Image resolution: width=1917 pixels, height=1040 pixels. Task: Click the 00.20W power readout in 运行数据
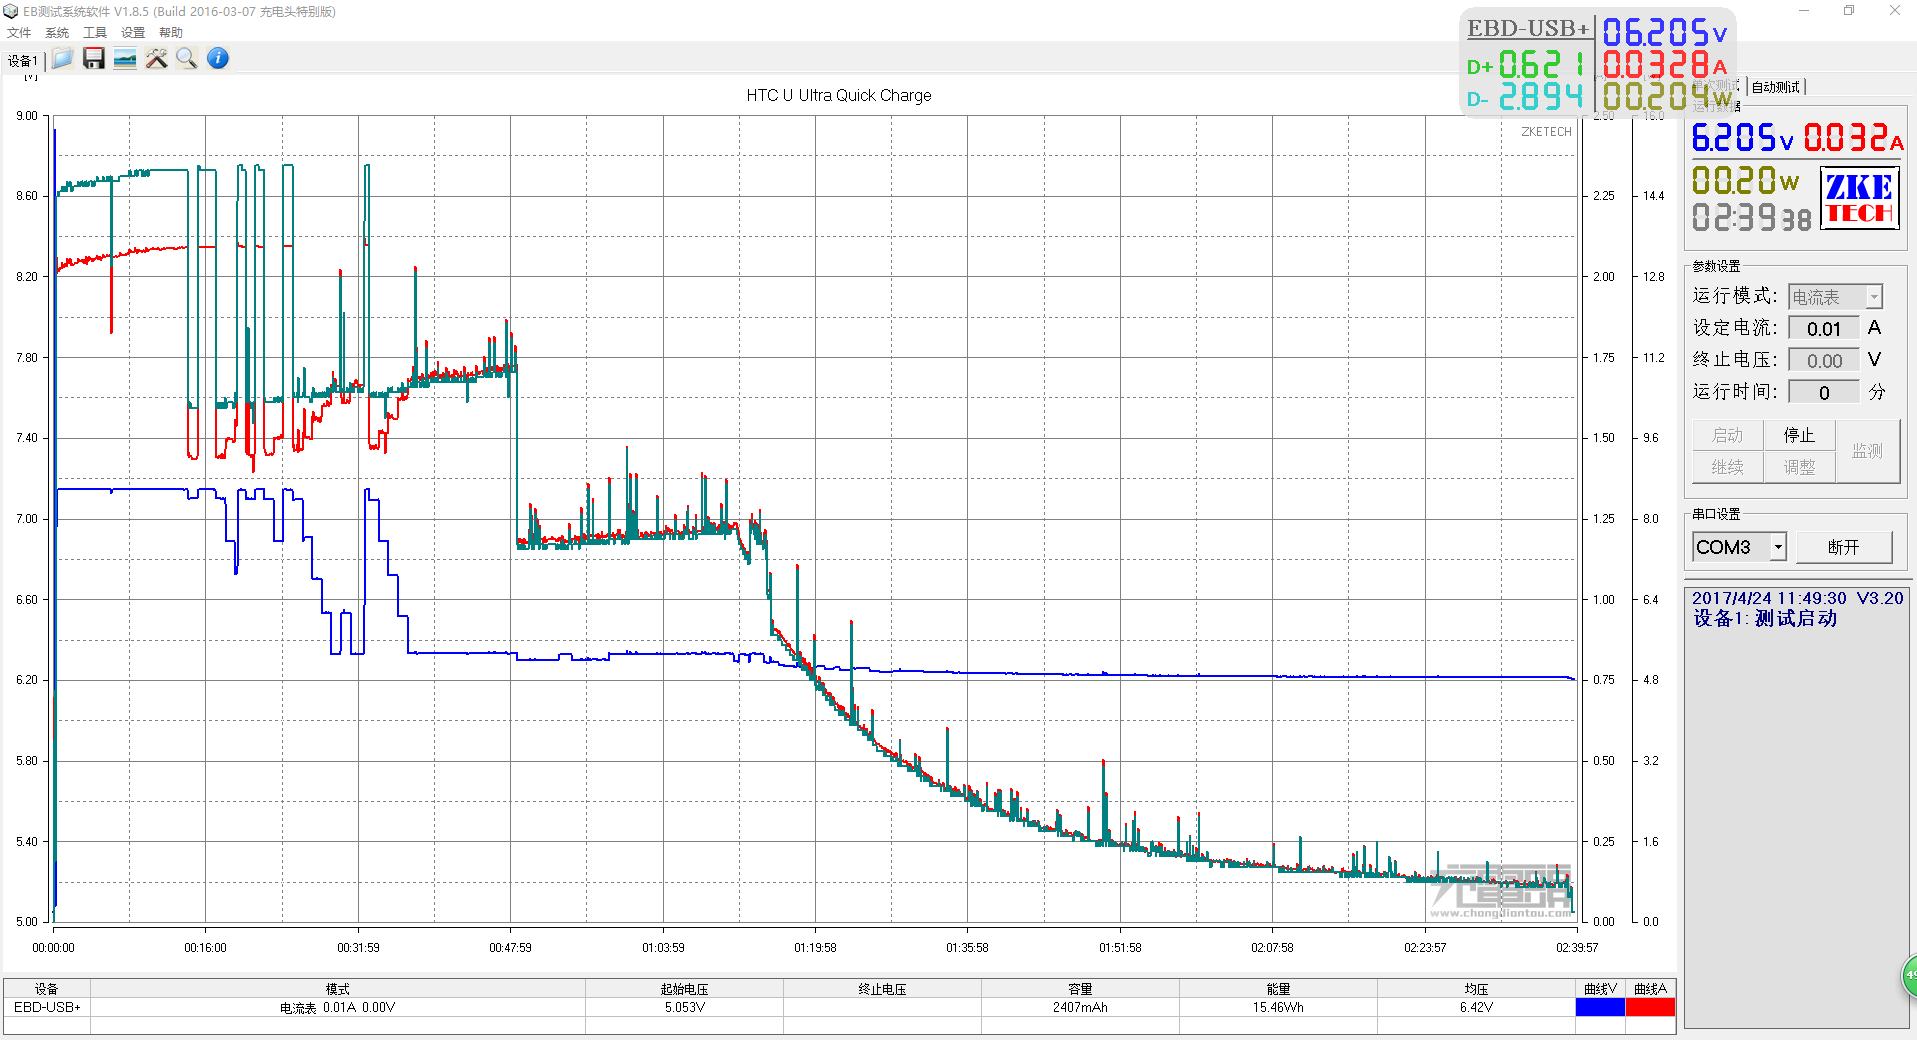(1745, 181)
